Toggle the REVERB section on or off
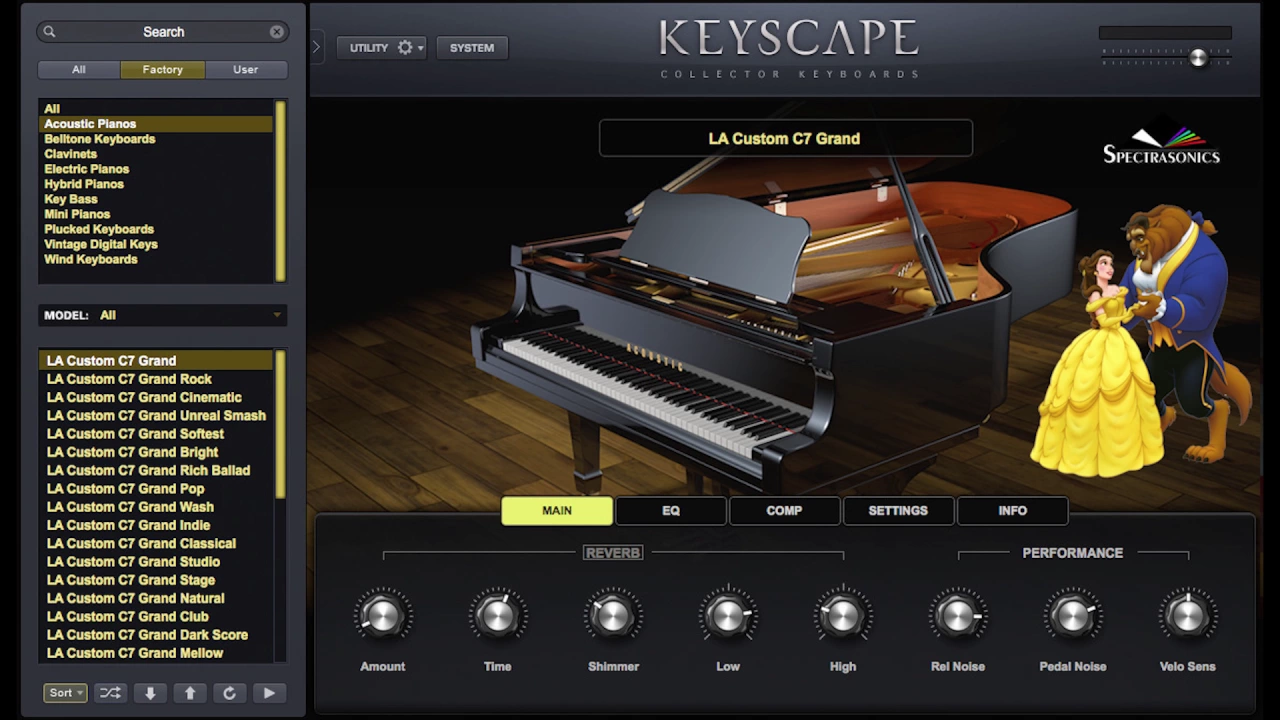The image size is (1280, 720). click(x=613, y=552)
